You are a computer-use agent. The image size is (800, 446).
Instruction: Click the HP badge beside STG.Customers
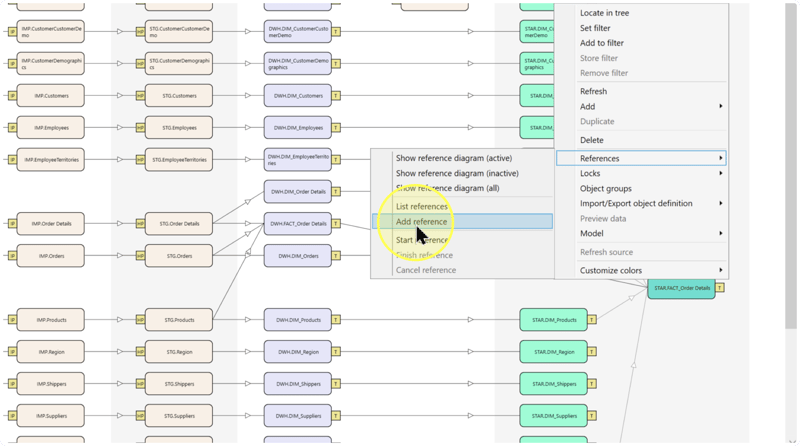140,95
